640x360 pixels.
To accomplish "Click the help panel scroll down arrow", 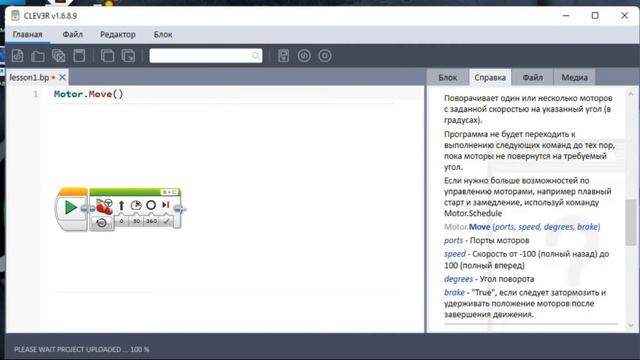I will click(631, 325).
